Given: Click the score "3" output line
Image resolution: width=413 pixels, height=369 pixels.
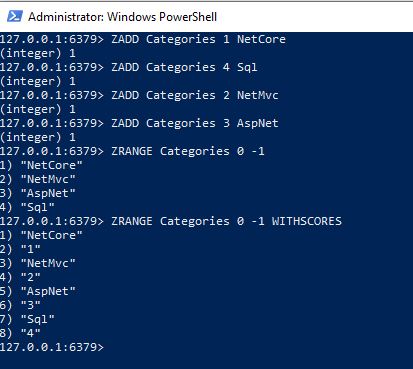Looking at the screenshot, I should [x=20, y=305].
